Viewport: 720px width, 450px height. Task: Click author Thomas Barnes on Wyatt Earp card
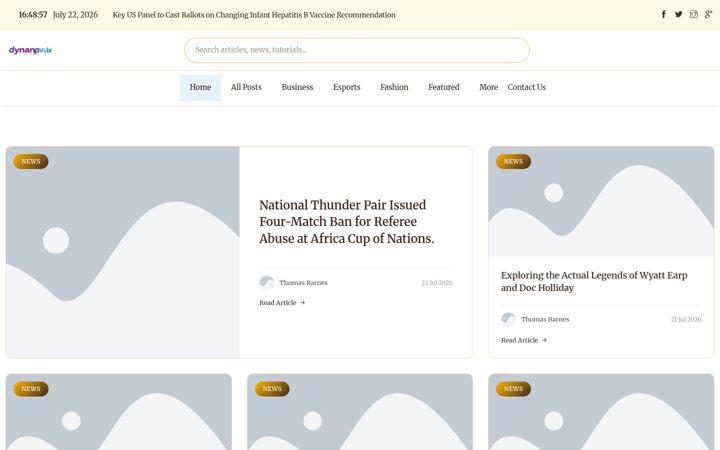click(545, 319)
